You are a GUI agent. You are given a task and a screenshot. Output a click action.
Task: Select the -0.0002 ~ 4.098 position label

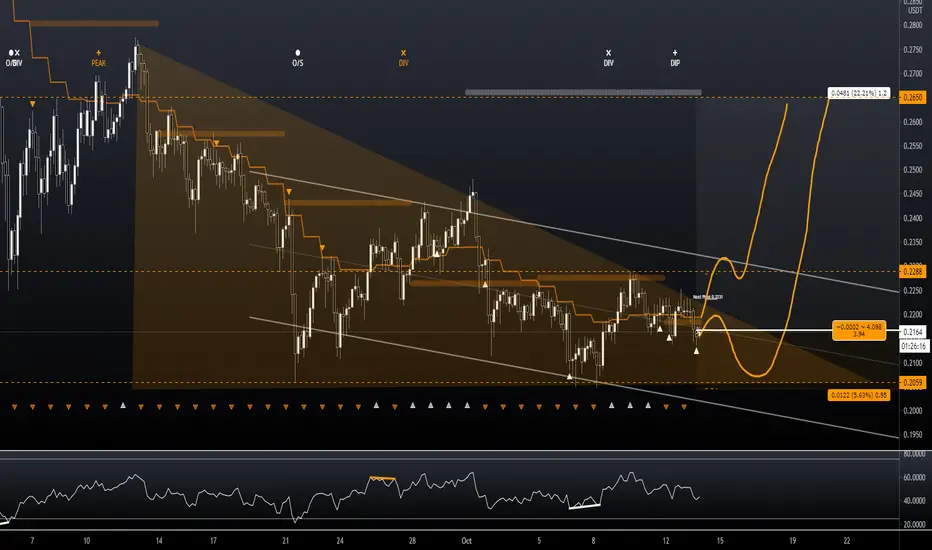pyautogui.click(x=859, y=331)
